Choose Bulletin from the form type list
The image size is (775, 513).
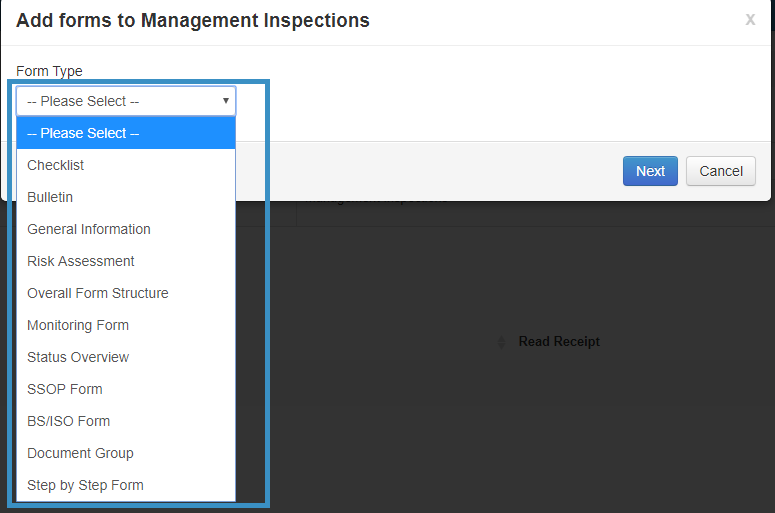tap(126, 197)
